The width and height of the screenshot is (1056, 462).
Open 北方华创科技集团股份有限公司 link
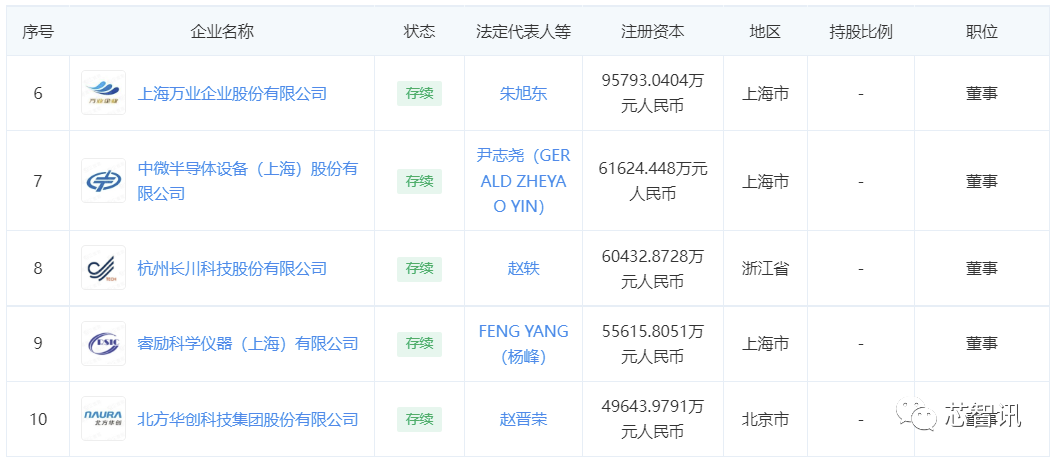[x=247, y=419]
